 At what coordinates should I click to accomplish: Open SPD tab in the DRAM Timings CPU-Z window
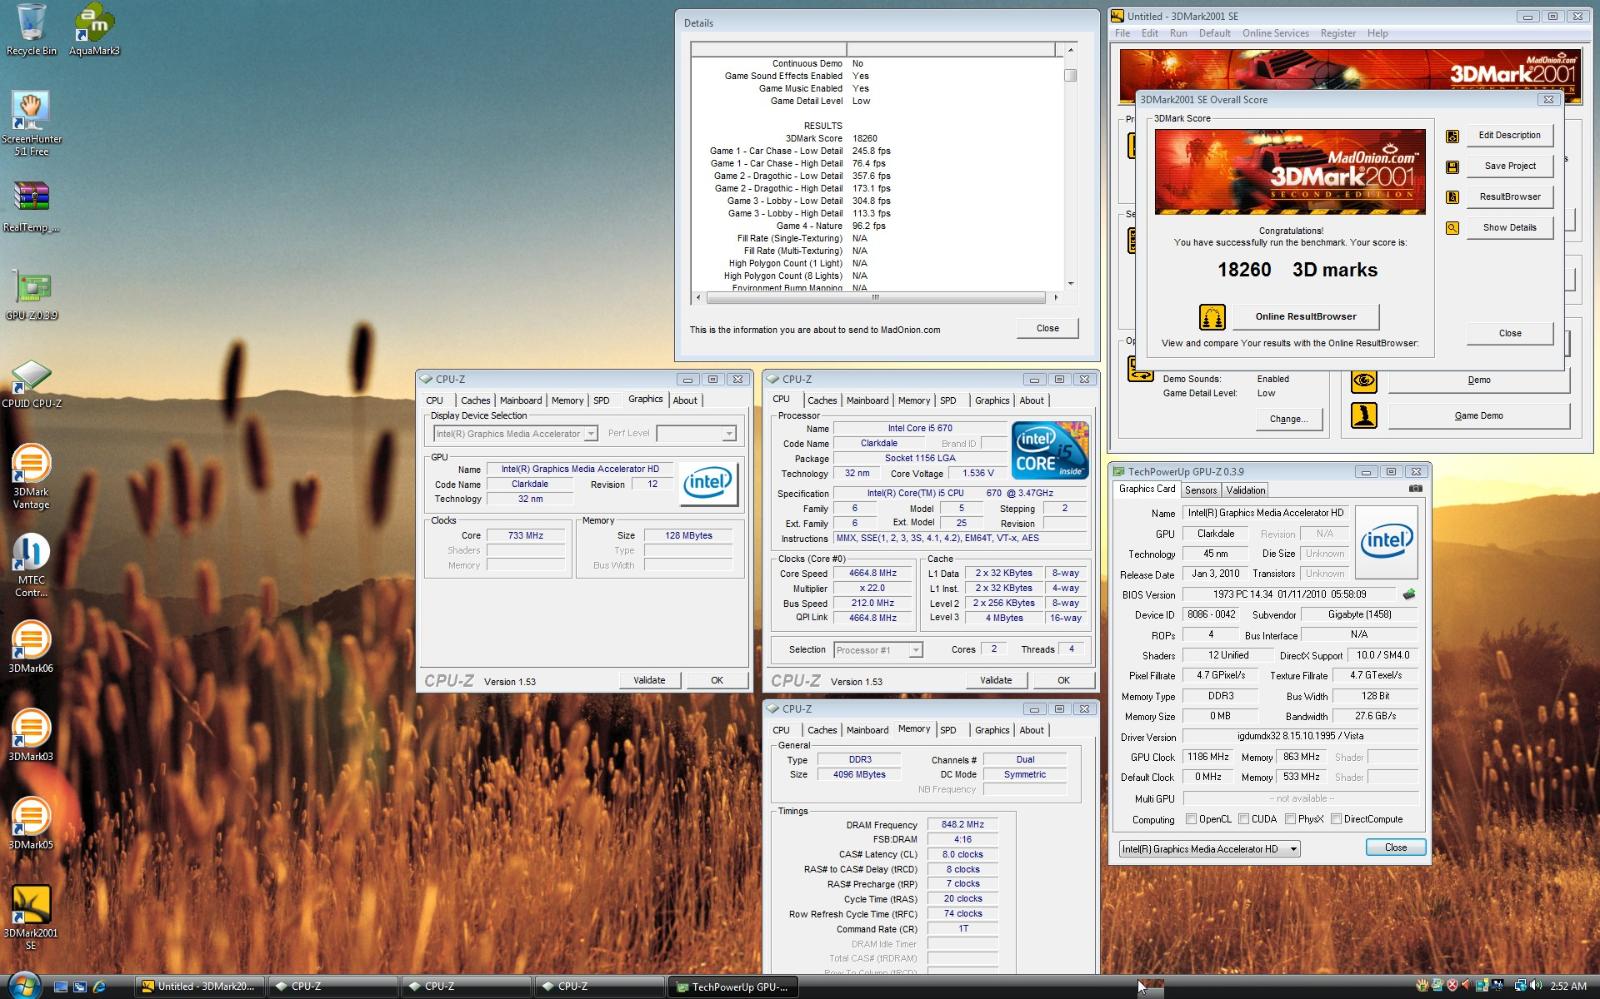pyautogui.click(x=948, y=730)
